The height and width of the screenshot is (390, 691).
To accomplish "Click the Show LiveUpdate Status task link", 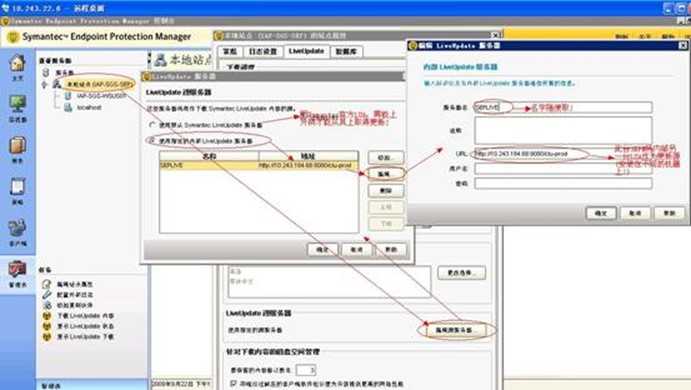I will click(x=85, y=327).
